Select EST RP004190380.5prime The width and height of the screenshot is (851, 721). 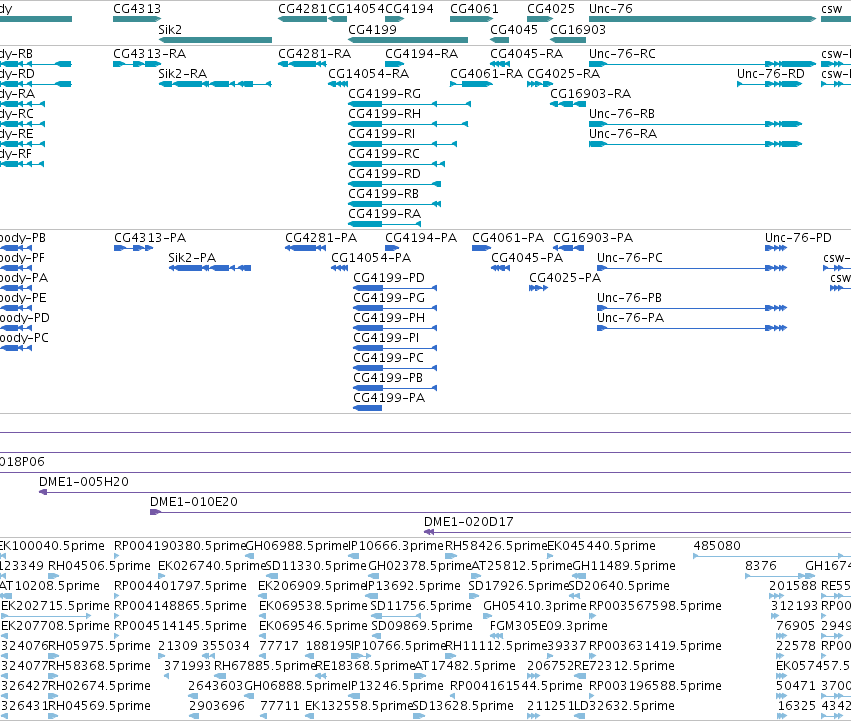tap(180, 546)
